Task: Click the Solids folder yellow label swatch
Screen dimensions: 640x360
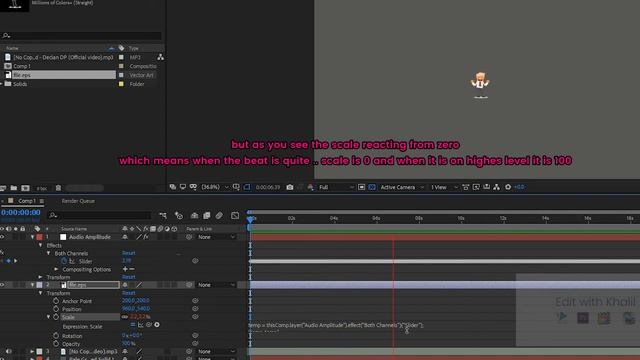Action: click(x=121, y=84)
